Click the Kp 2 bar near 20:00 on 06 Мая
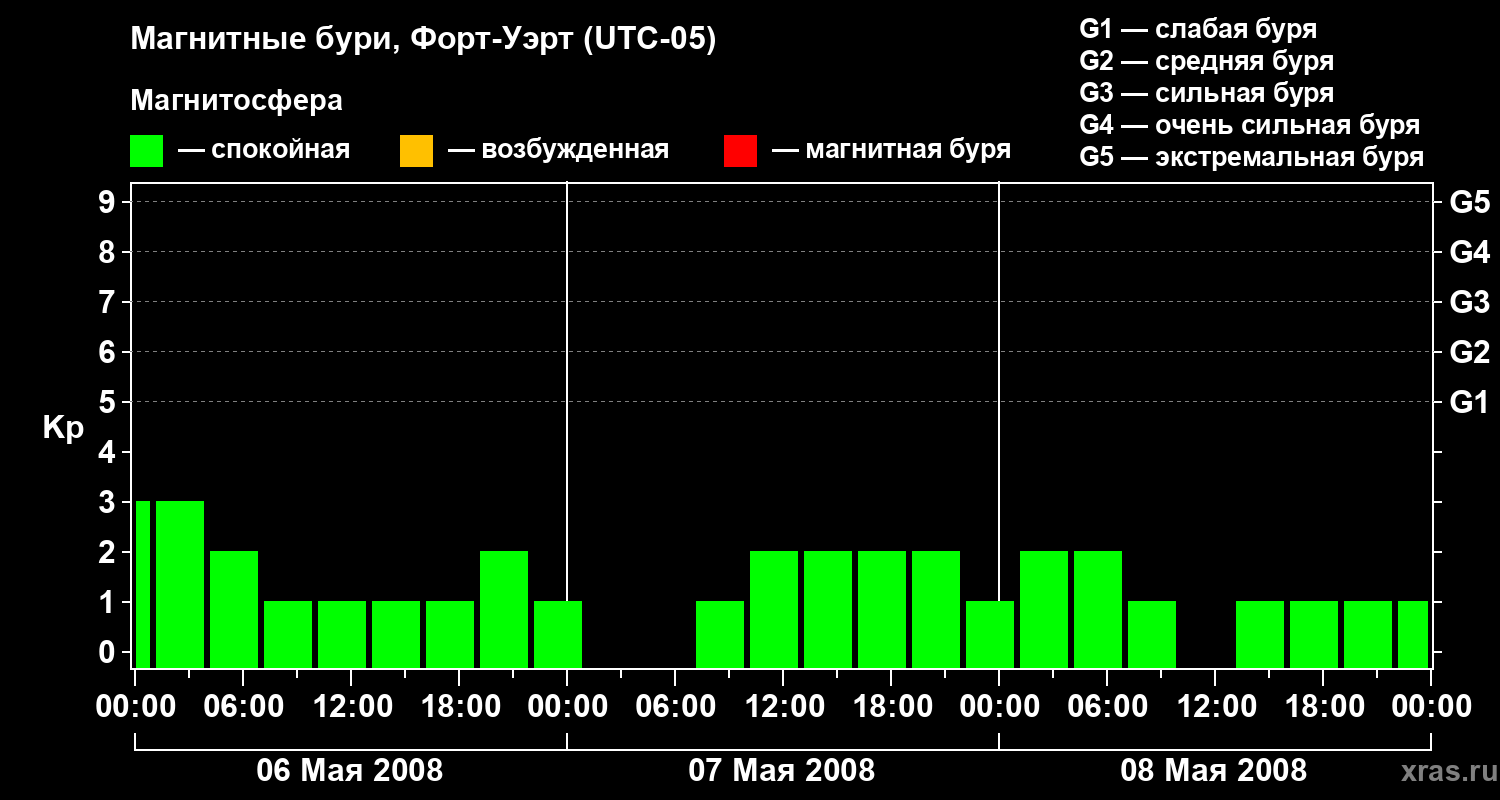This screenshot has width=1500, height=800. [x=504, y=609]
